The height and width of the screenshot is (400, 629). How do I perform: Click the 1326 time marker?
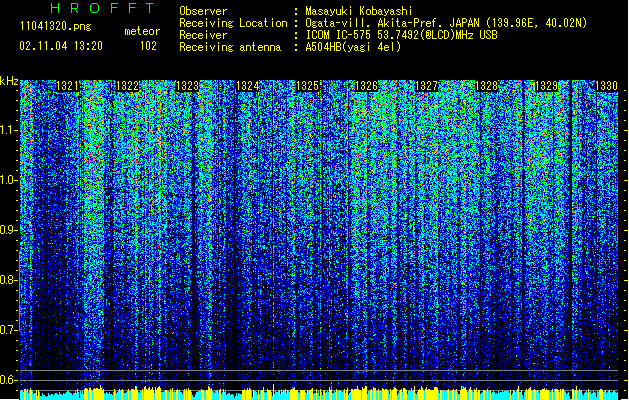pyautogui.click(x=367, y=86)
